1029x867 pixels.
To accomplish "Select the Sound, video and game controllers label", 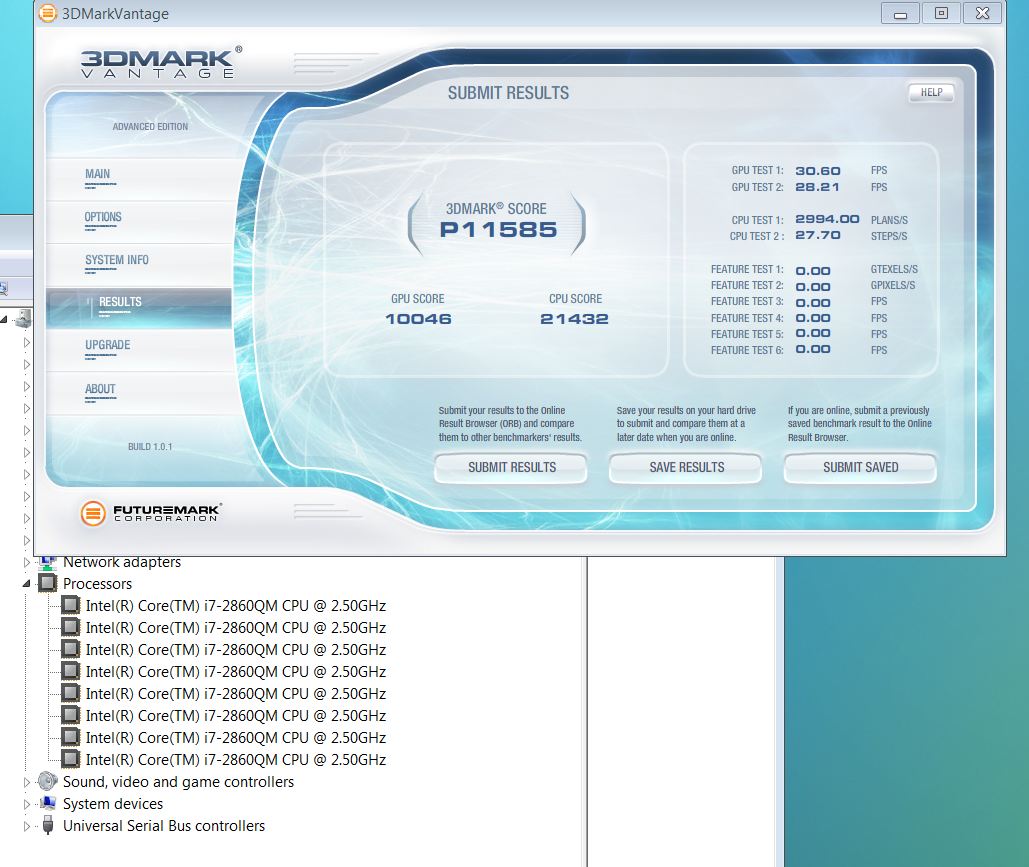I will [178, 782].
